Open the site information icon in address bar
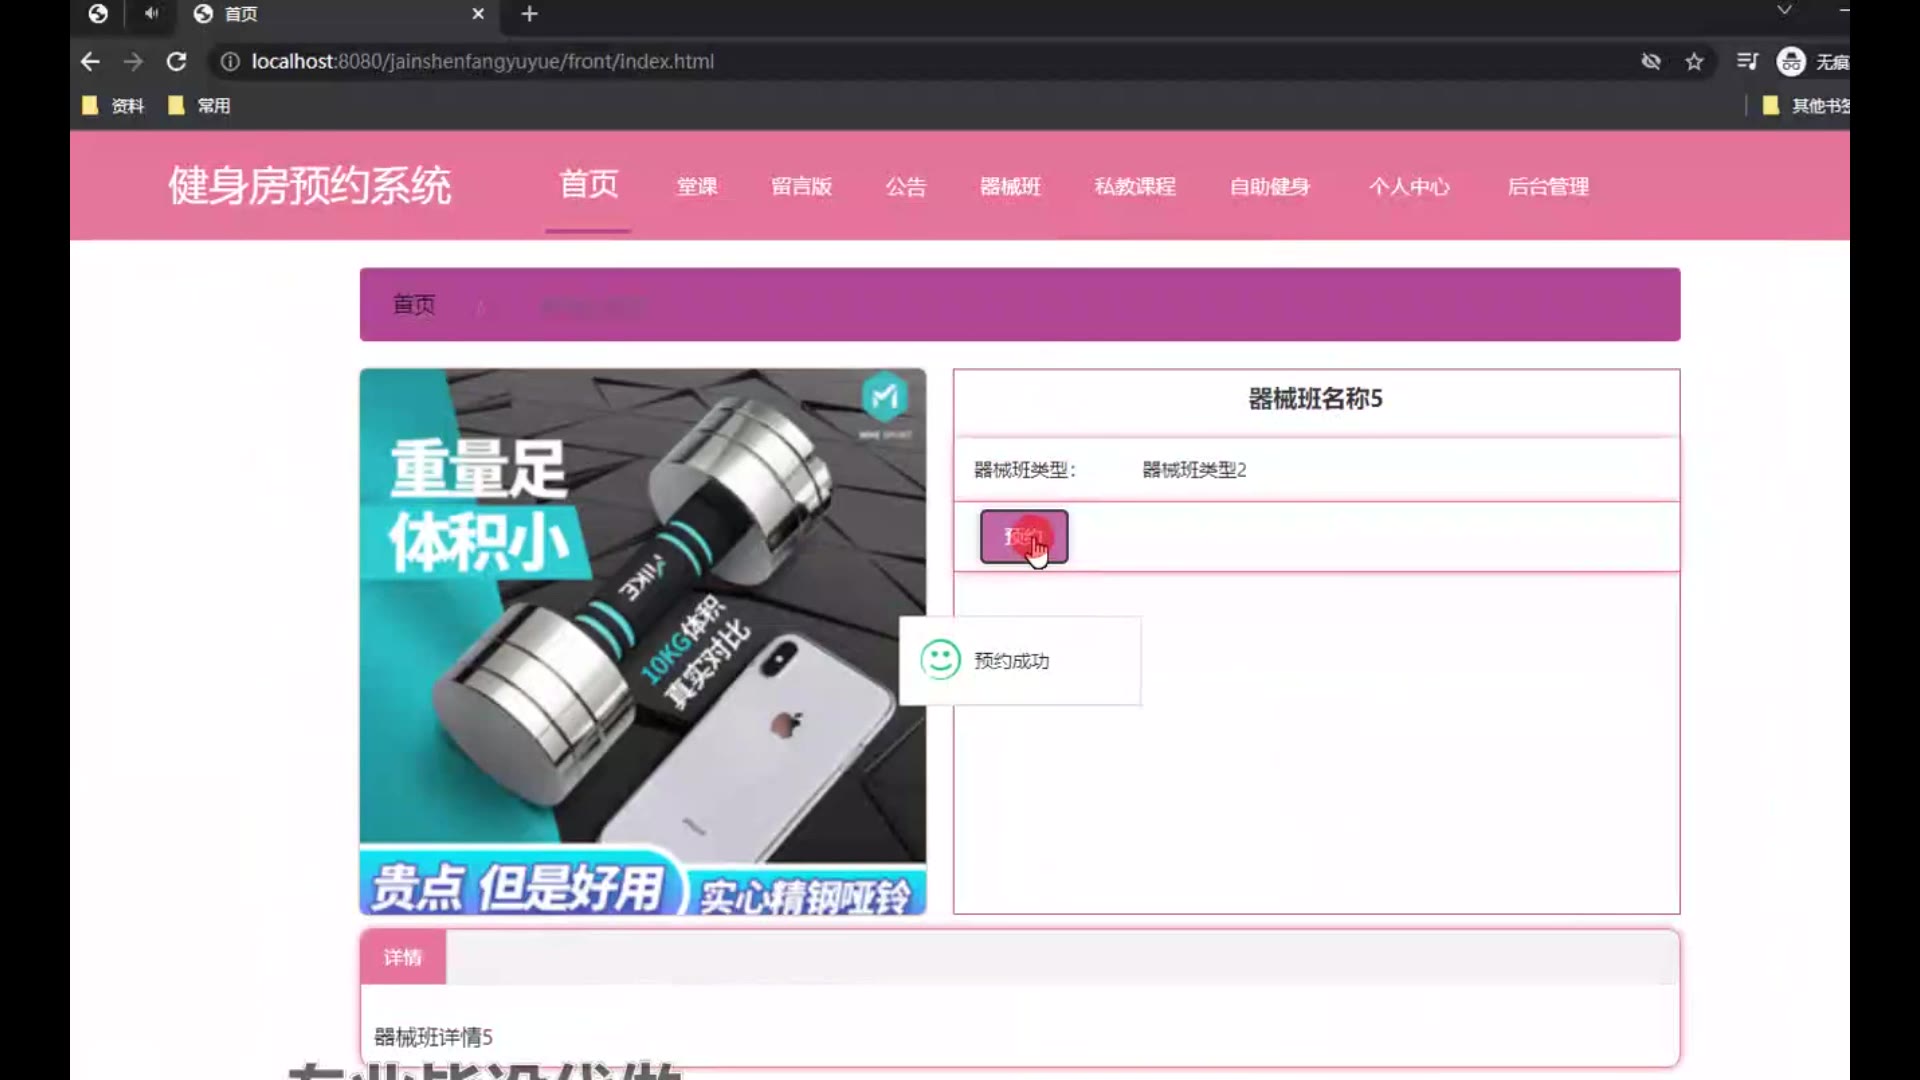This screenshot has height=1080, width=1920. [x=230, y=62]
